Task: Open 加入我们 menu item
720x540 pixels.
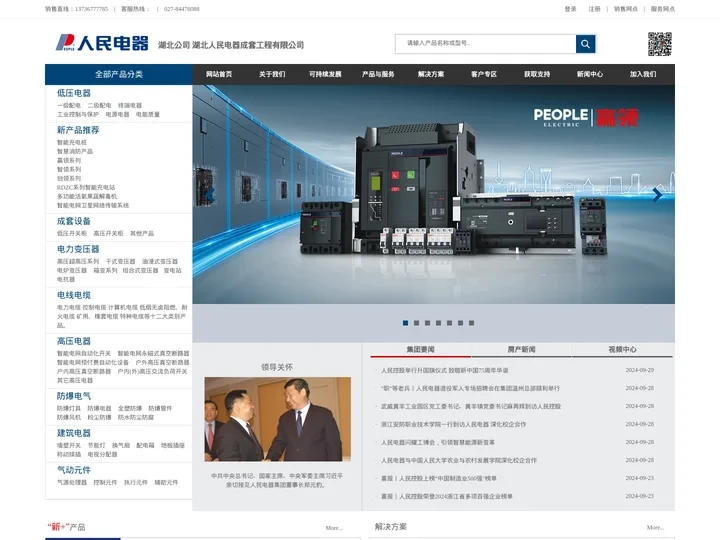Action: (x=643, y=74)
